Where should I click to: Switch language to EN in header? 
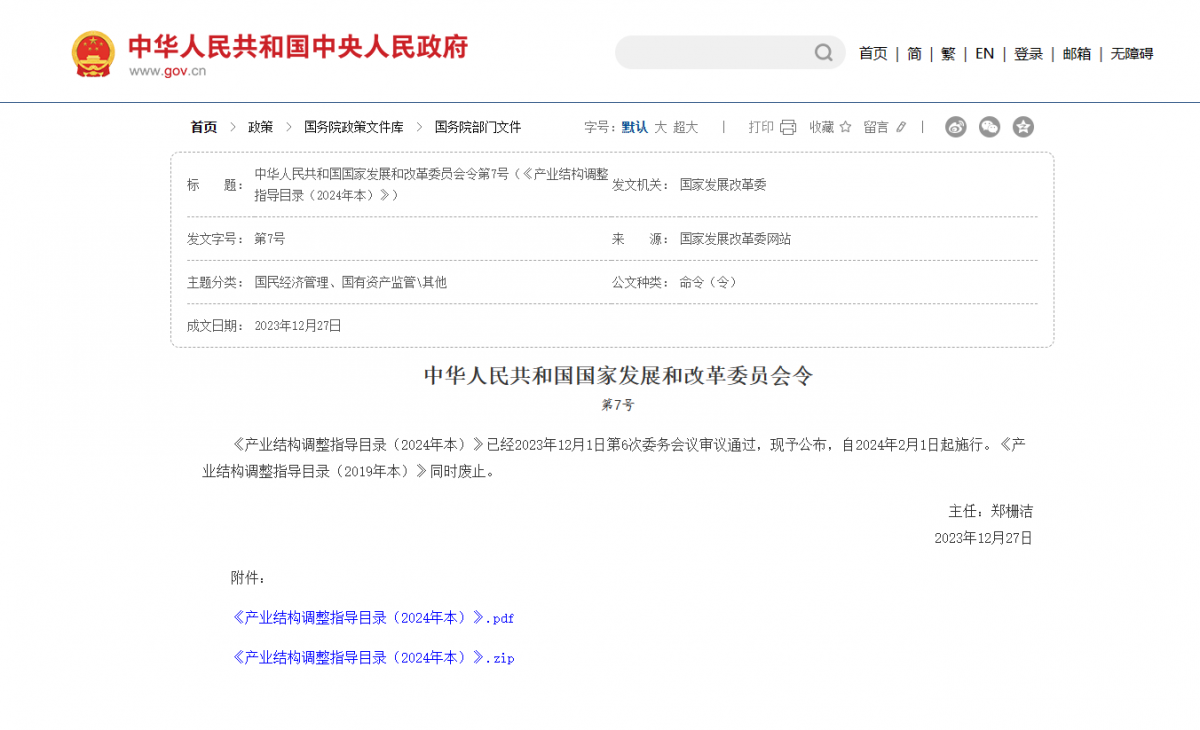click(x=985, y=54)
